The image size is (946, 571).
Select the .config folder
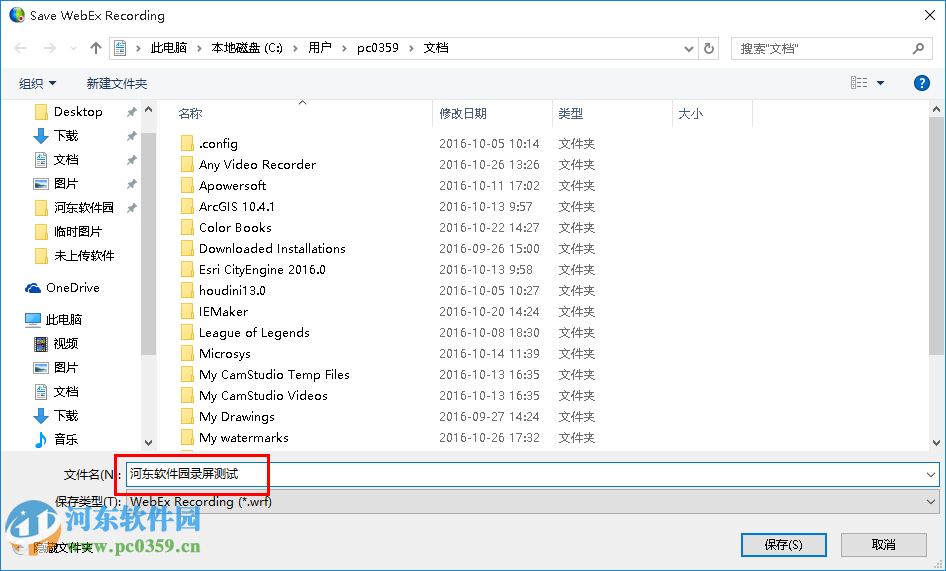pos(218,144)
